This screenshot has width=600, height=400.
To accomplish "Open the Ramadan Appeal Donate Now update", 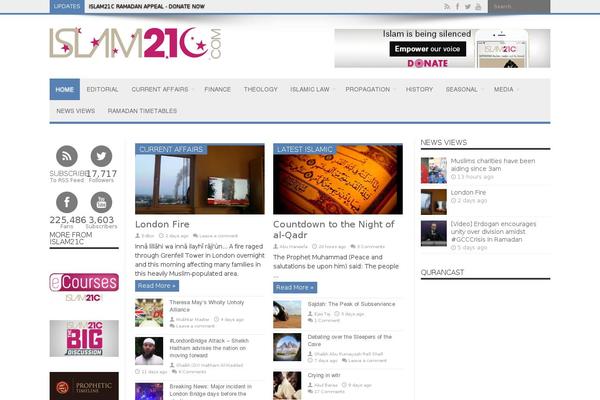I will (x=147, y=7).
